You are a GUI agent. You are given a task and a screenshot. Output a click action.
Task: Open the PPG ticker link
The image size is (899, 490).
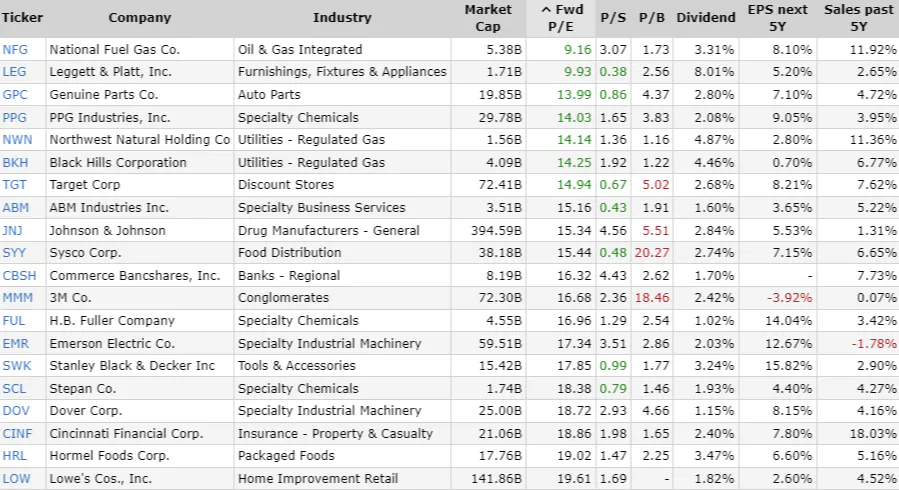pos(14,118)
